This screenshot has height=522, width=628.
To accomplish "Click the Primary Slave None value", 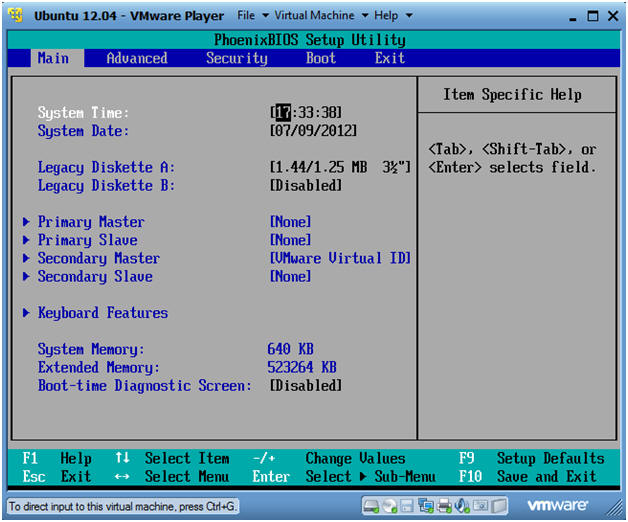I will [x=290, y=240].
